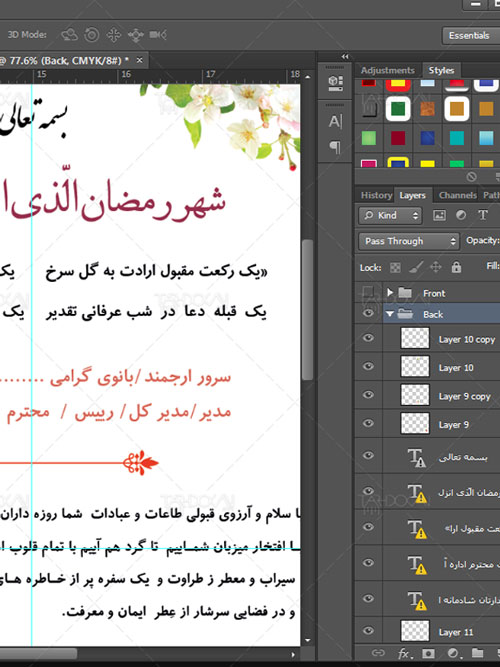Close the document tab with the x

139,60
